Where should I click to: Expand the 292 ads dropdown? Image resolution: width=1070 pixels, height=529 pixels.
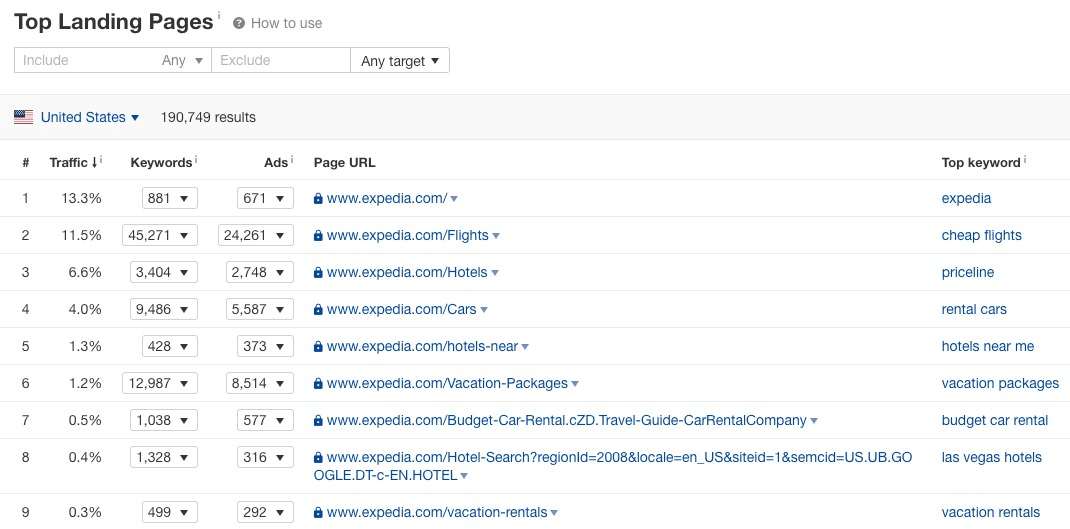(x=265, y=512)
